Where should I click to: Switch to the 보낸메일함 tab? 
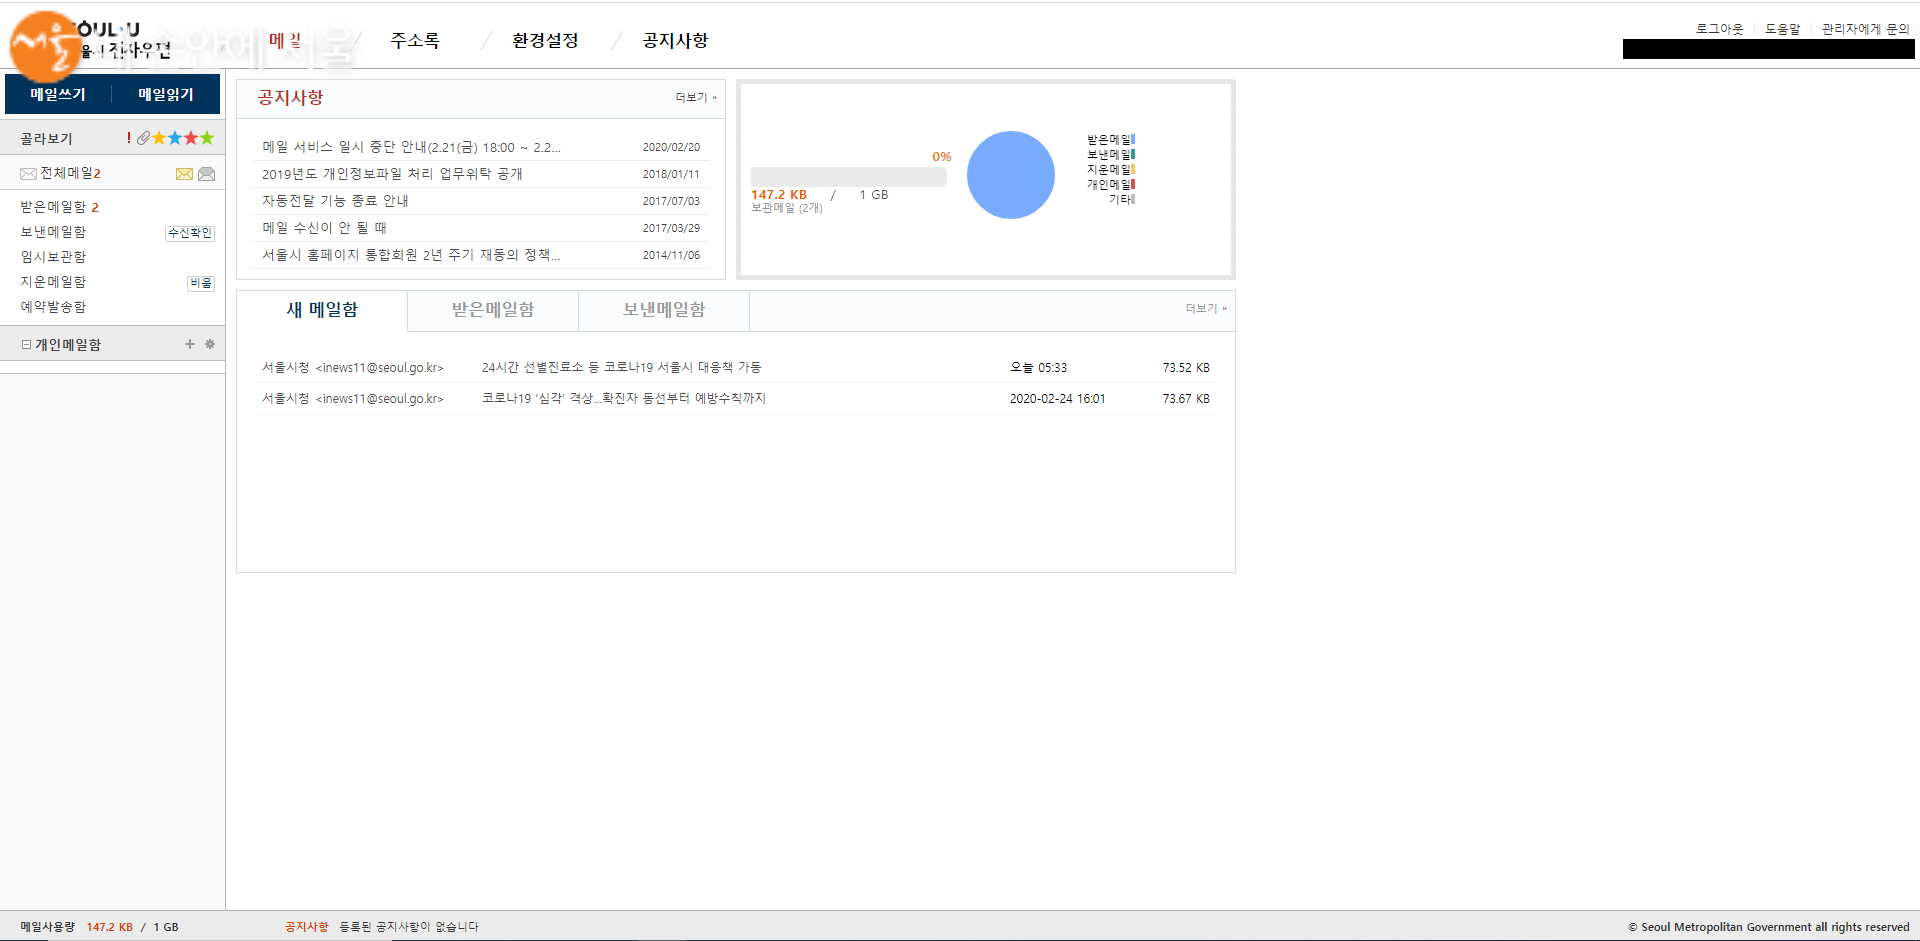coord(664,310)
